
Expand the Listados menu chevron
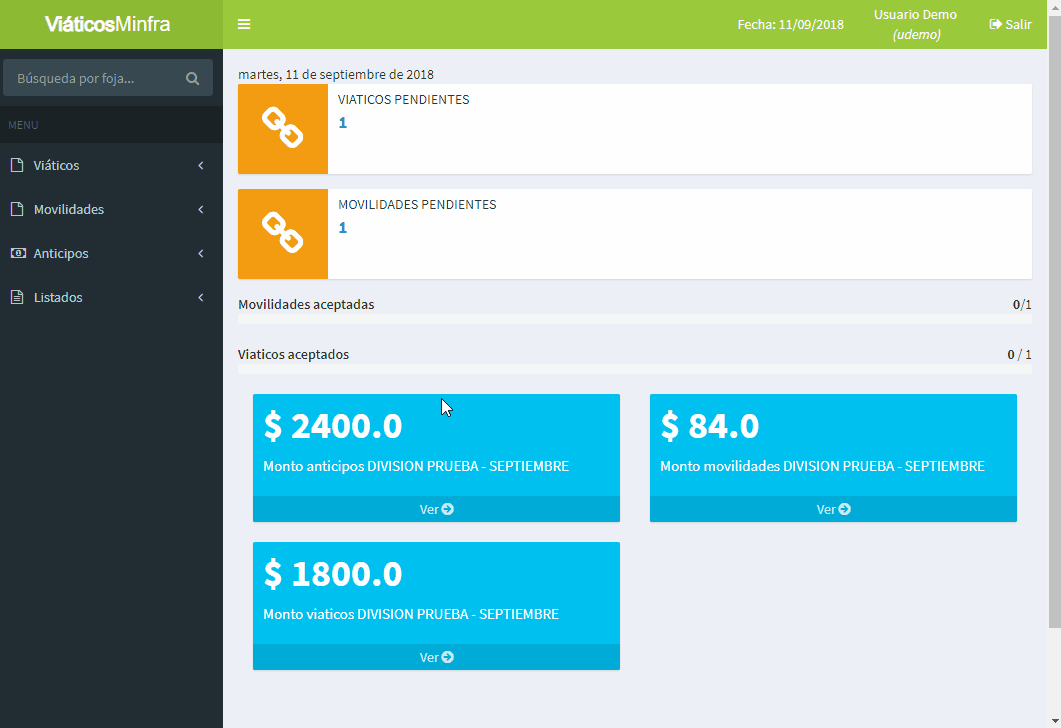(x=201, y=297)
